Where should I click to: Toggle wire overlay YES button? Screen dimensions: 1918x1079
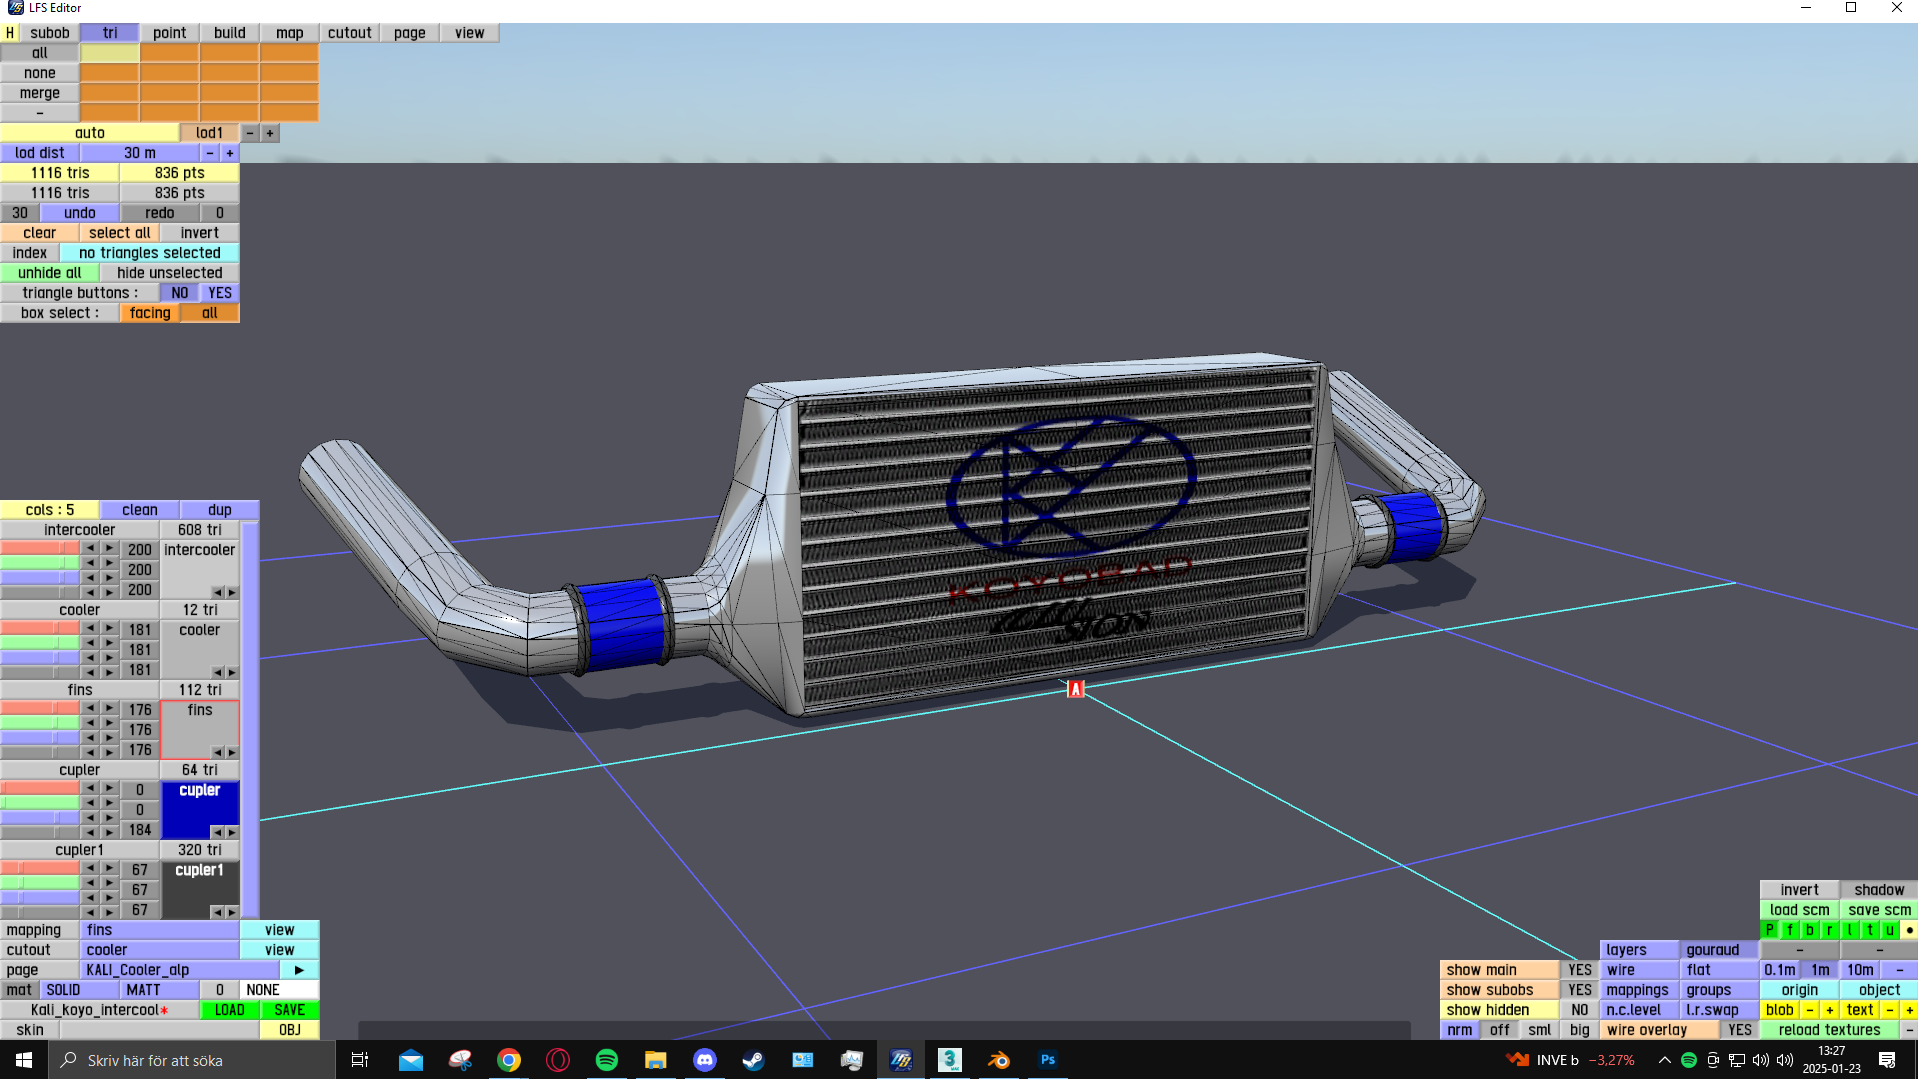(x=1740, y=1030)
